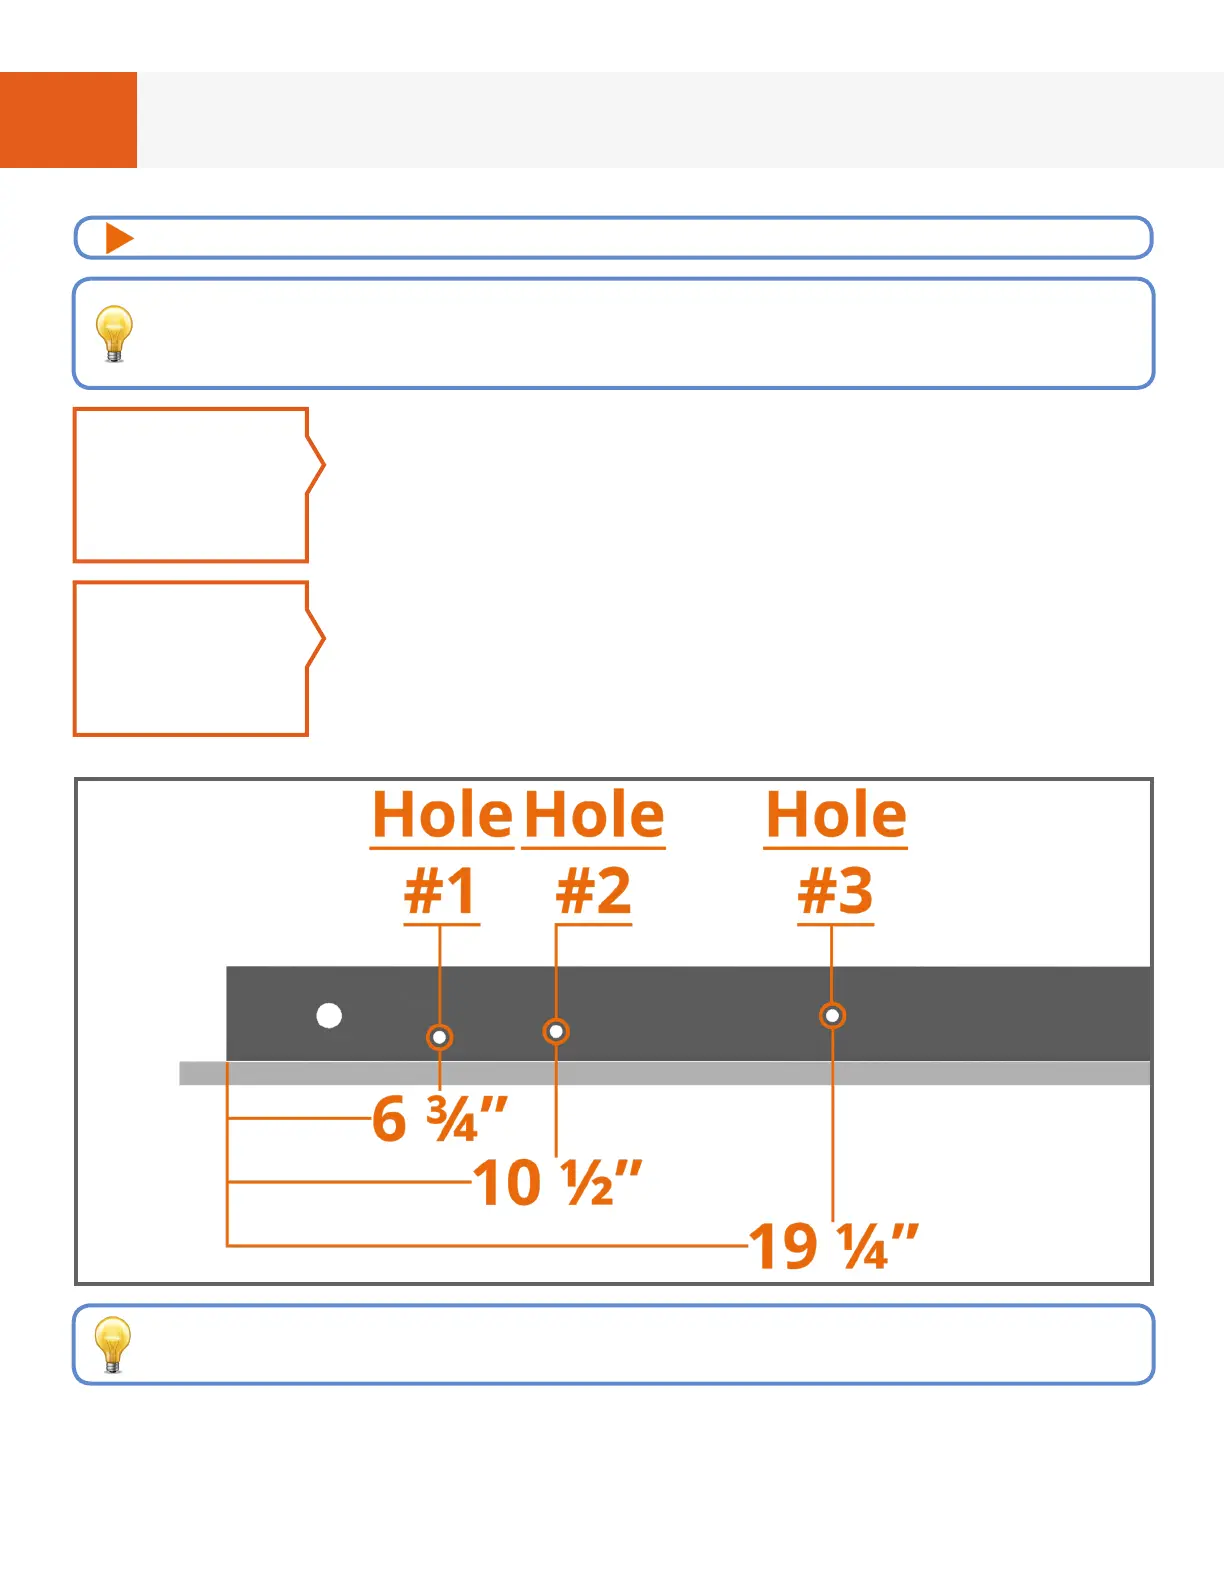Viewport: 1224px width, 1584px height.
Task: Select the 19 ¼" measurement text
Action: coord(833,1246)
